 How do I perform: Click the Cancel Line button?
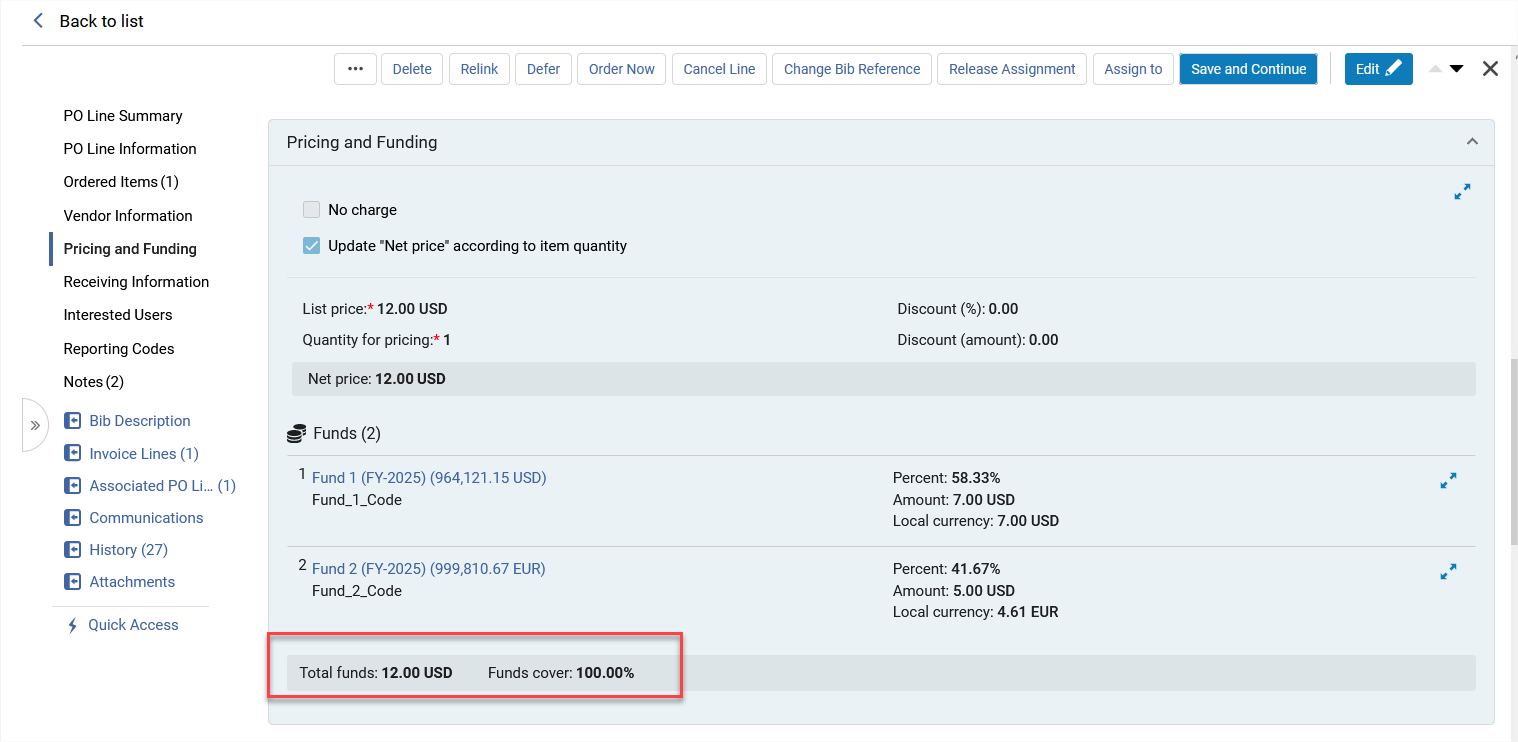(719, 69)
